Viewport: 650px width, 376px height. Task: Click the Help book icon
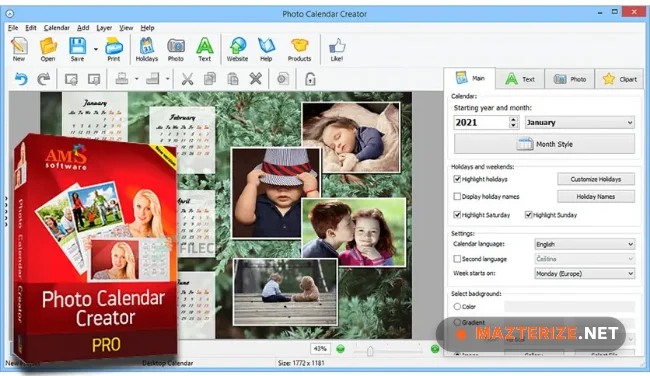pyautogui.click(x=266, y=49)
